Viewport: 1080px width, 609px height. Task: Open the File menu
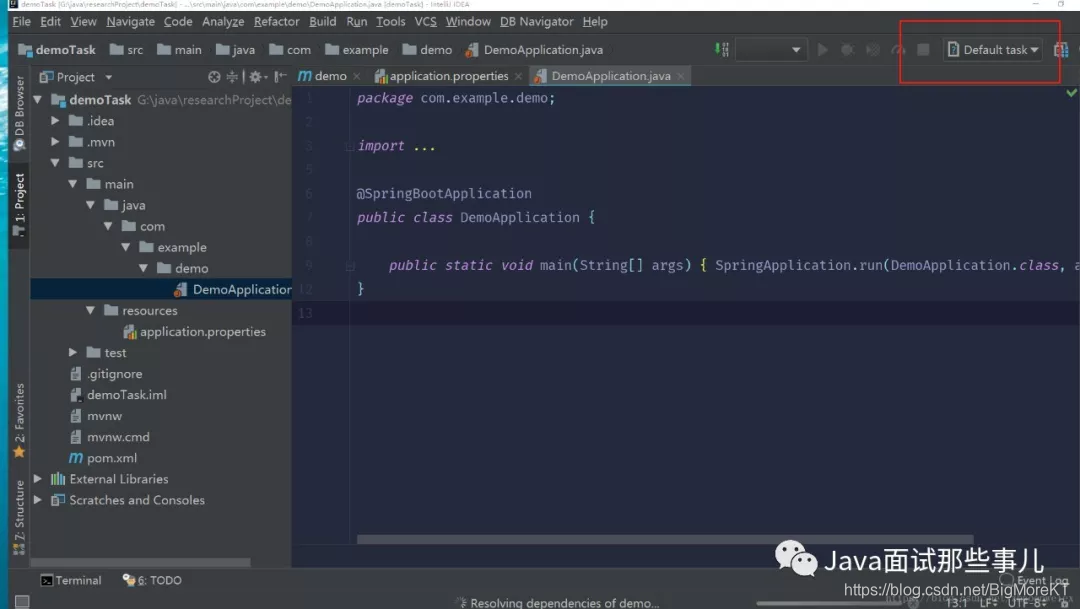(x=21, y=21)
